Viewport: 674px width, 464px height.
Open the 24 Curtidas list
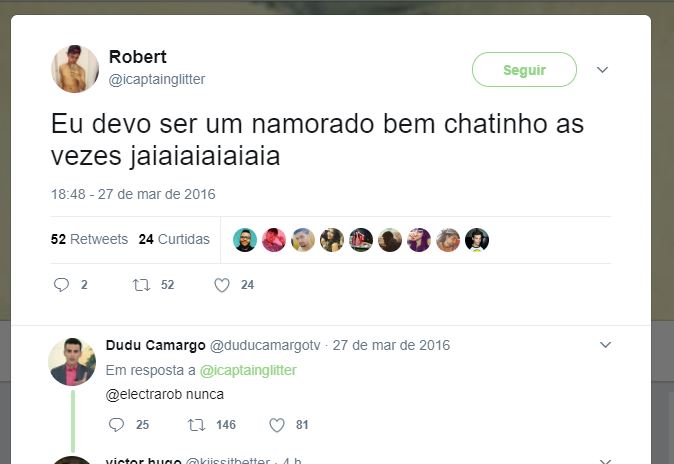click(174, 239)
